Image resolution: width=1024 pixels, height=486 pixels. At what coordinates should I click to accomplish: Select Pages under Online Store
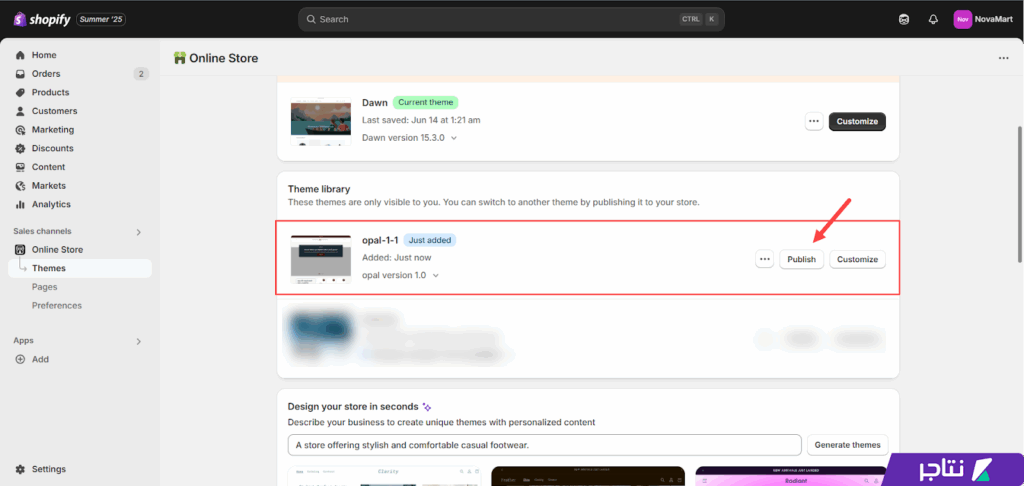tap(45, 287)
